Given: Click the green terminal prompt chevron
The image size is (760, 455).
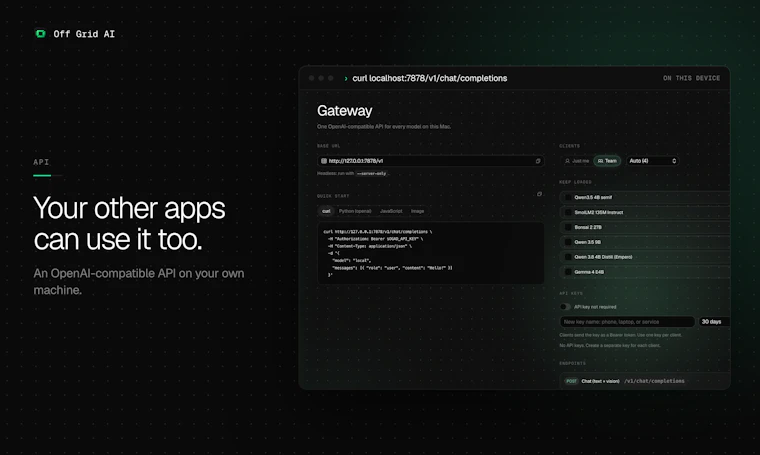Looking at the screenshot, I should pos(346,78).
